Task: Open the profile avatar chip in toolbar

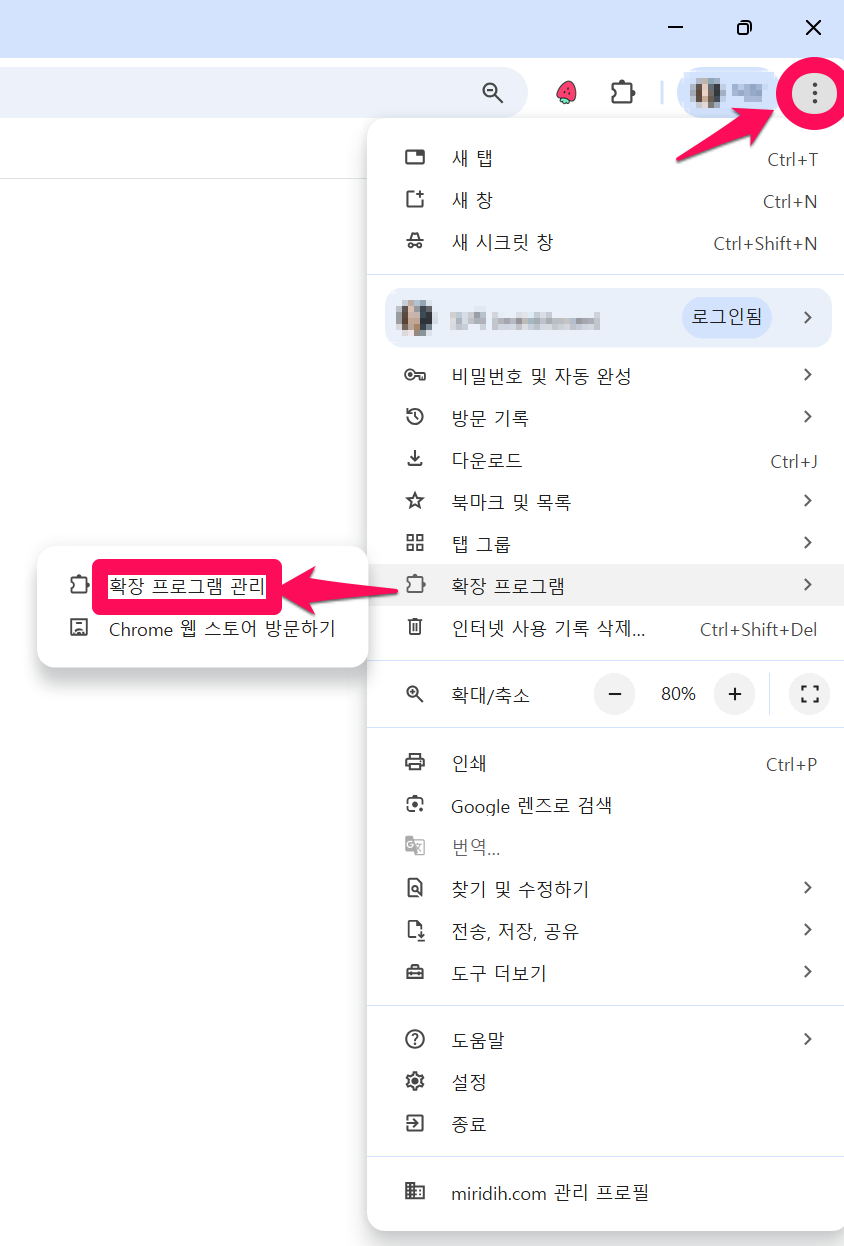Action: [728, 93]
